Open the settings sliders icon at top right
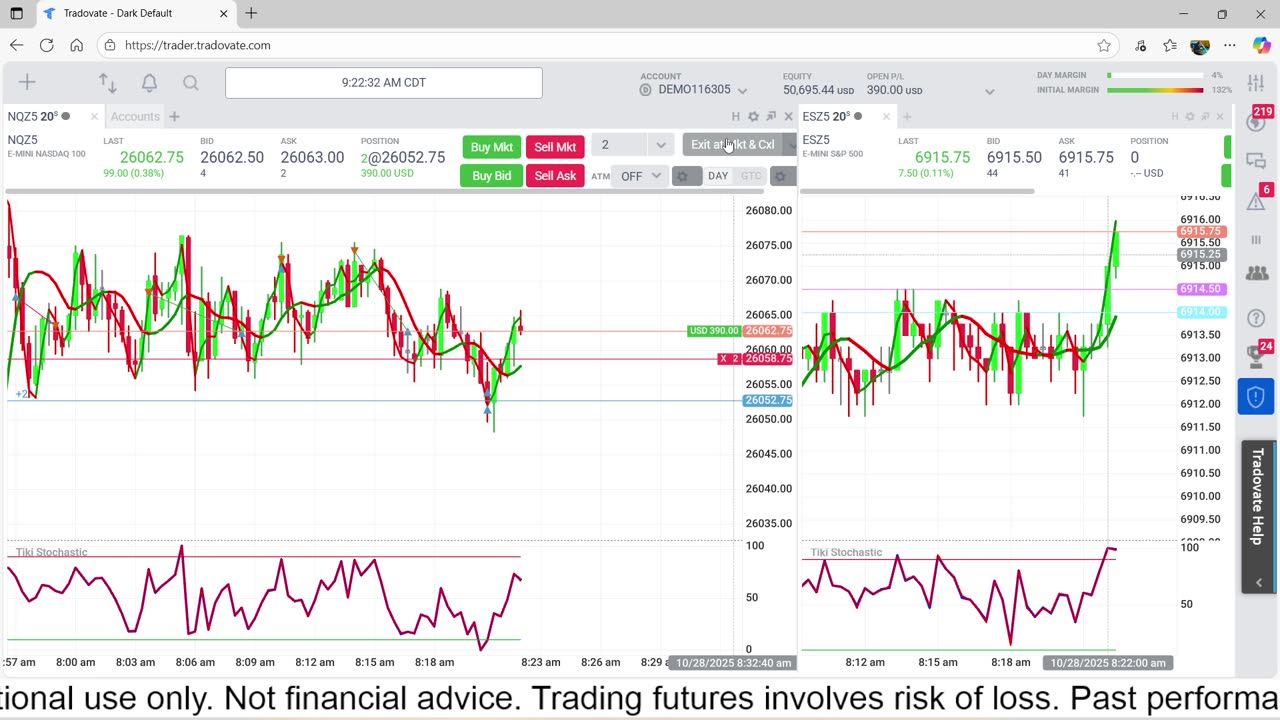Viewport: 1280px width, 720px height. pos(1256,83)
